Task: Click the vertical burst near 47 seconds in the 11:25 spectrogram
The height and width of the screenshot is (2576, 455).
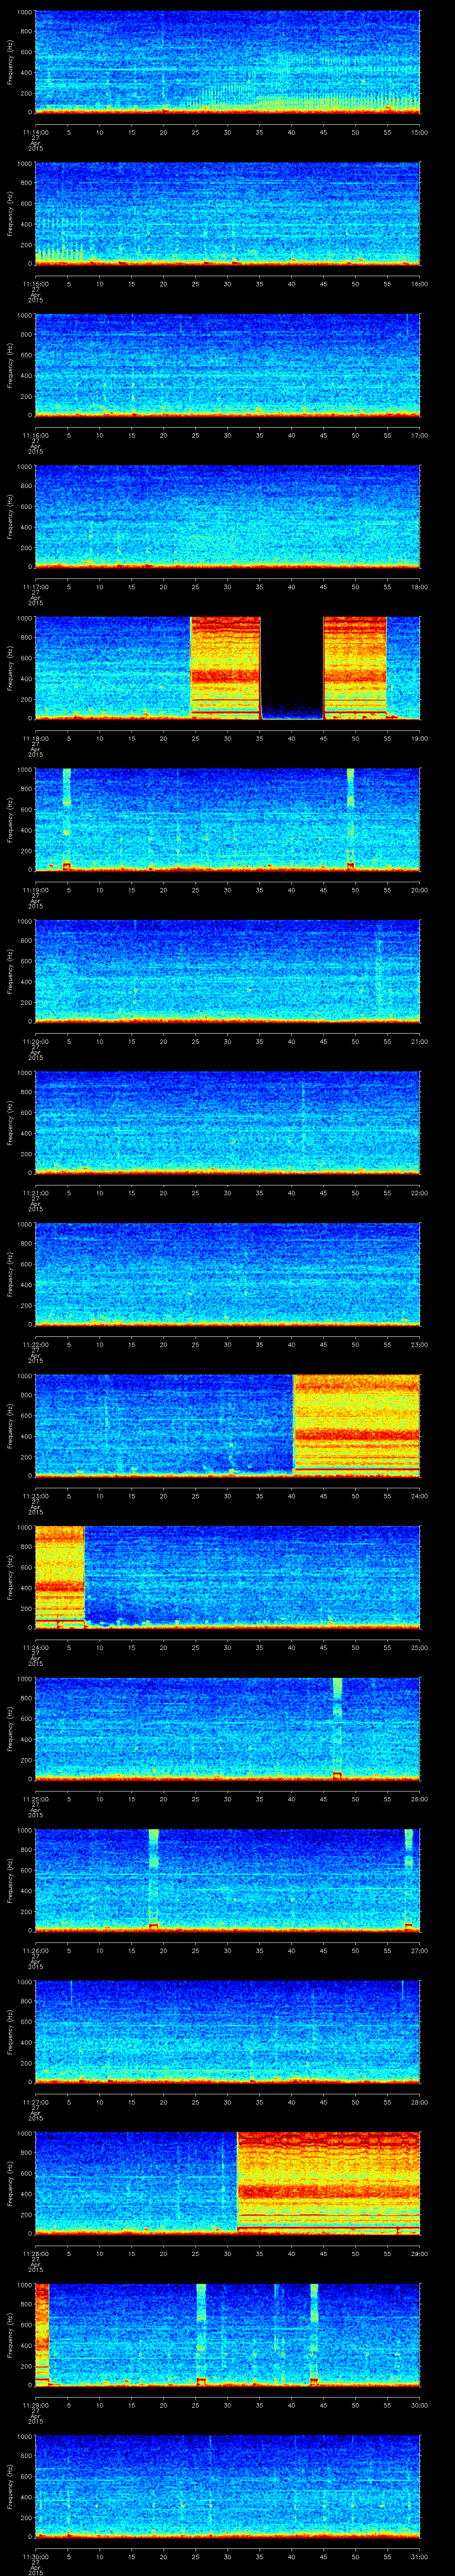Action: click(337, 1728)
